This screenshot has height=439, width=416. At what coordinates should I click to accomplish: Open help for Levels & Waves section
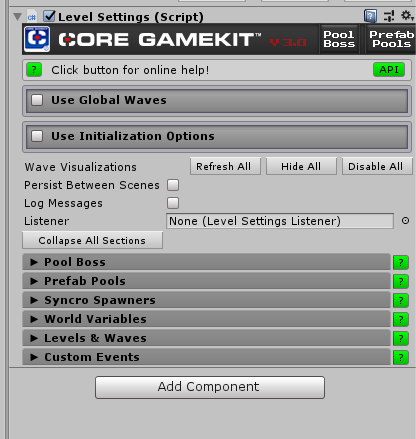pos(401,339)
